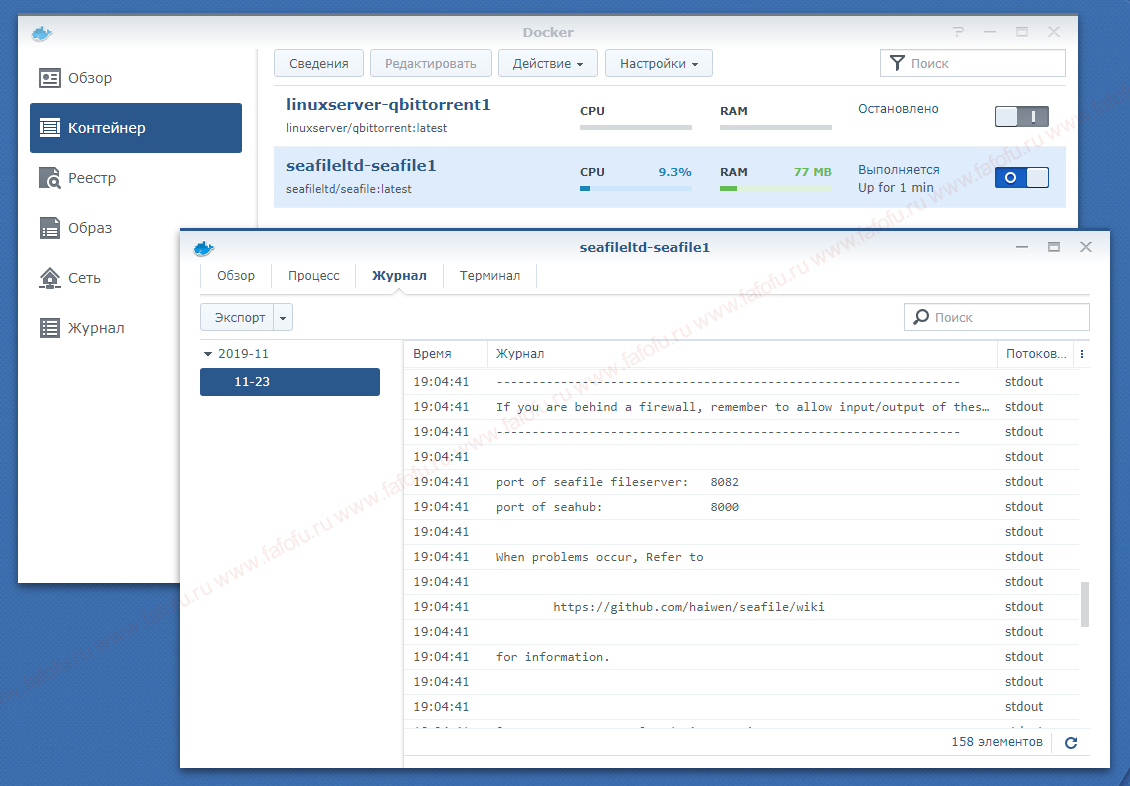Turn on the linuxserver-qbittorrent1 container switch
1130x786 pixels.
(1021, 117)
